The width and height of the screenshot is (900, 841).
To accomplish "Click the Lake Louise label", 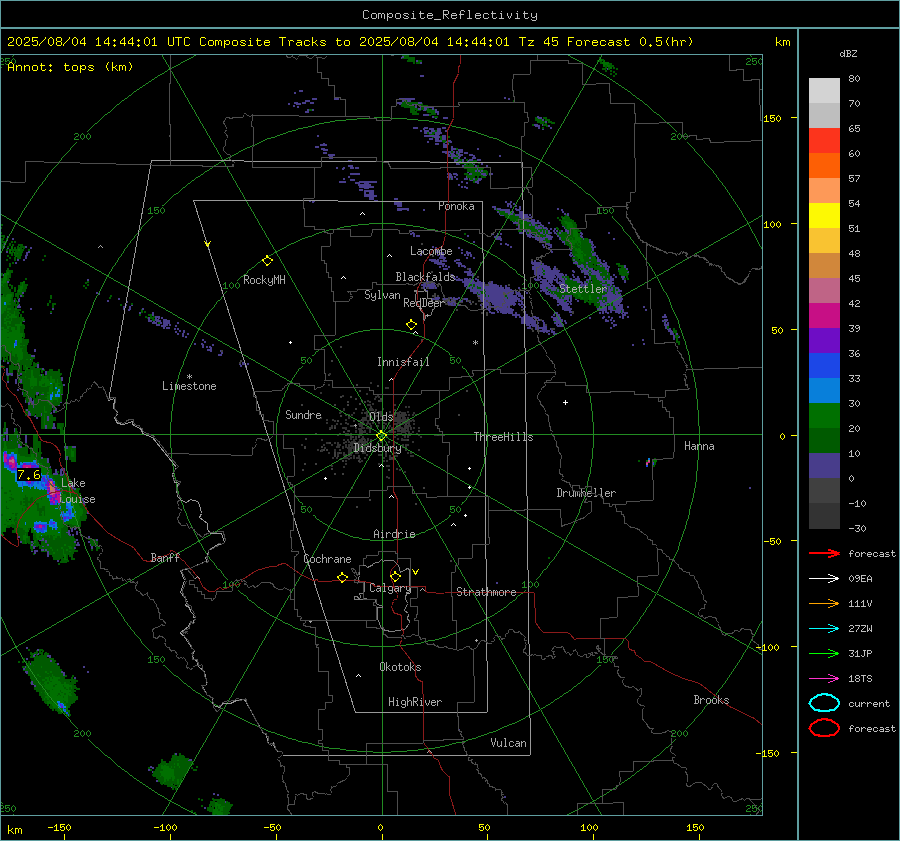I will point(78,491).
